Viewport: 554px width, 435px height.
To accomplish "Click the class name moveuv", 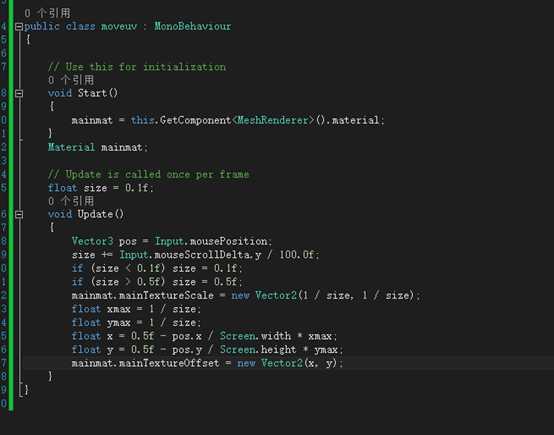I will pyautogui.click(x=119, y=27).
